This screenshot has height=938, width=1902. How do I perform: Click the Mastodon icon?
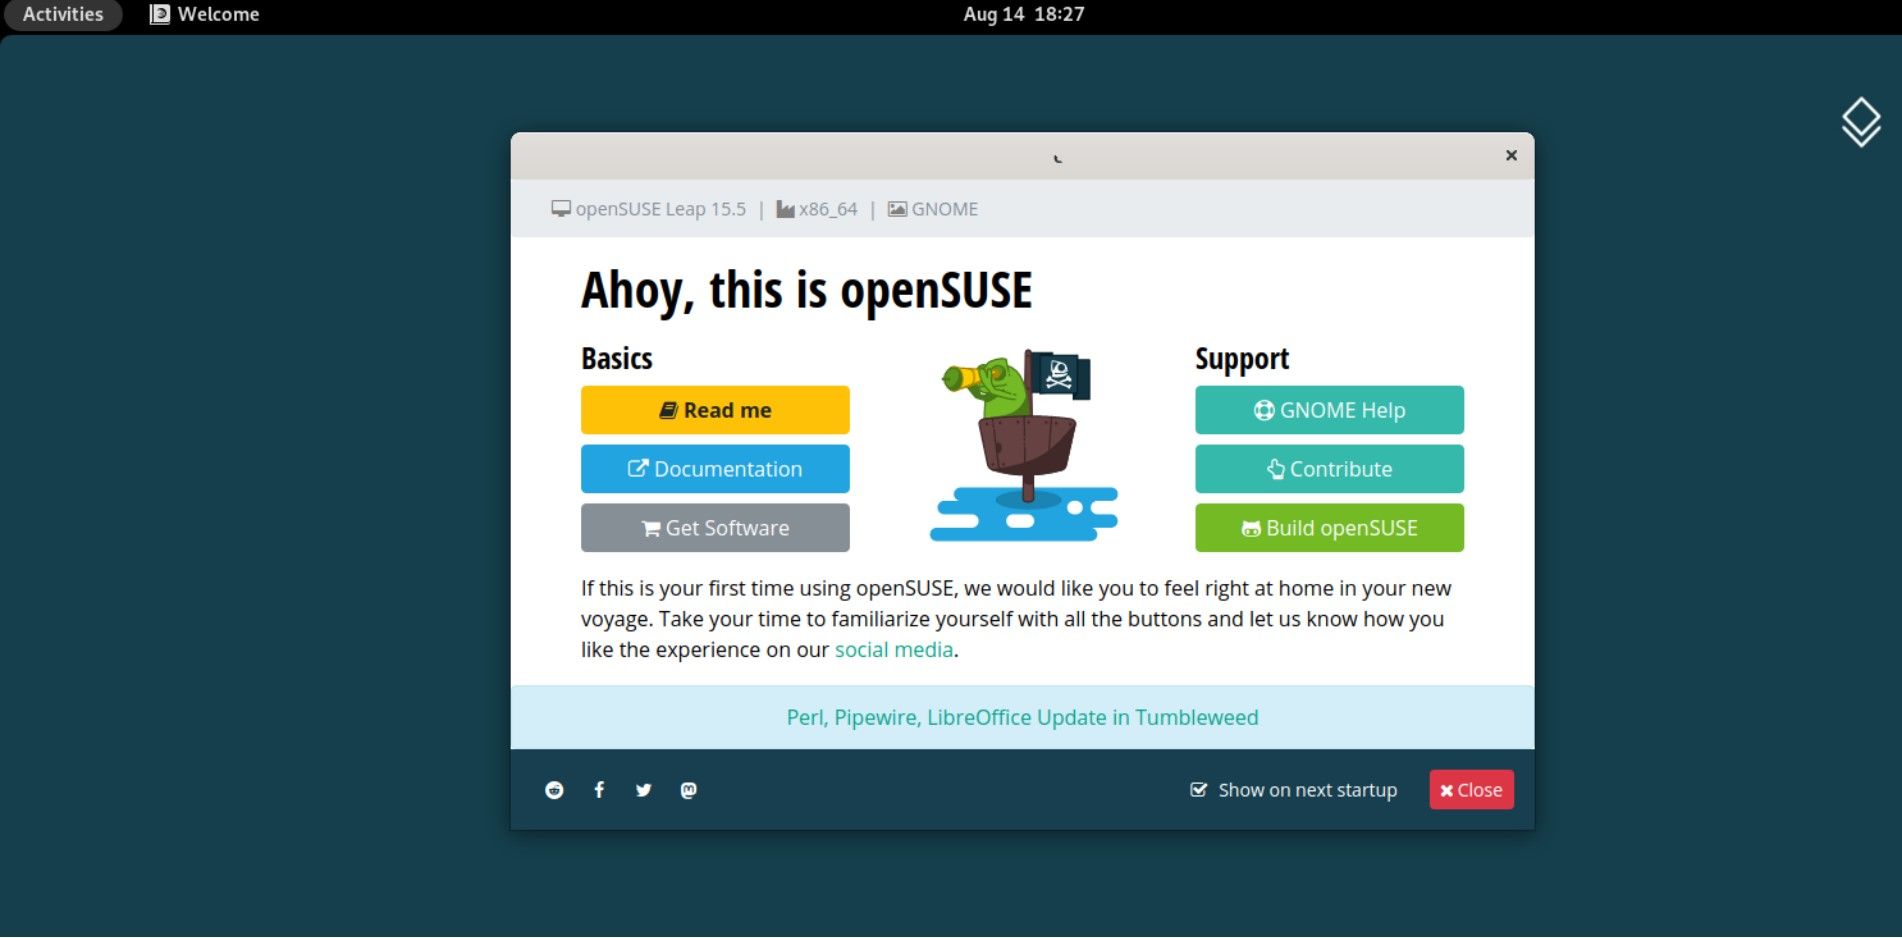click(690, 789)
